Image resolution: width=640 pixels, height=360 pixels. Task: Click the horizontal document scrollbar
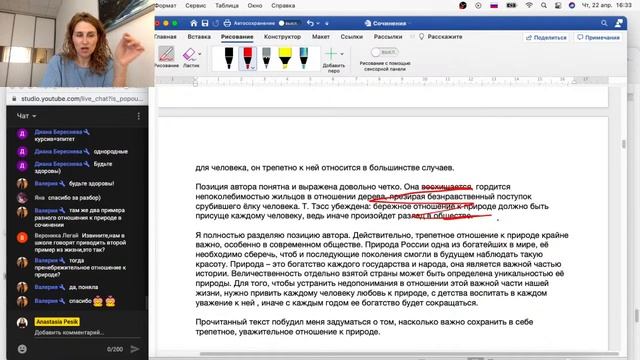(409, 354)
